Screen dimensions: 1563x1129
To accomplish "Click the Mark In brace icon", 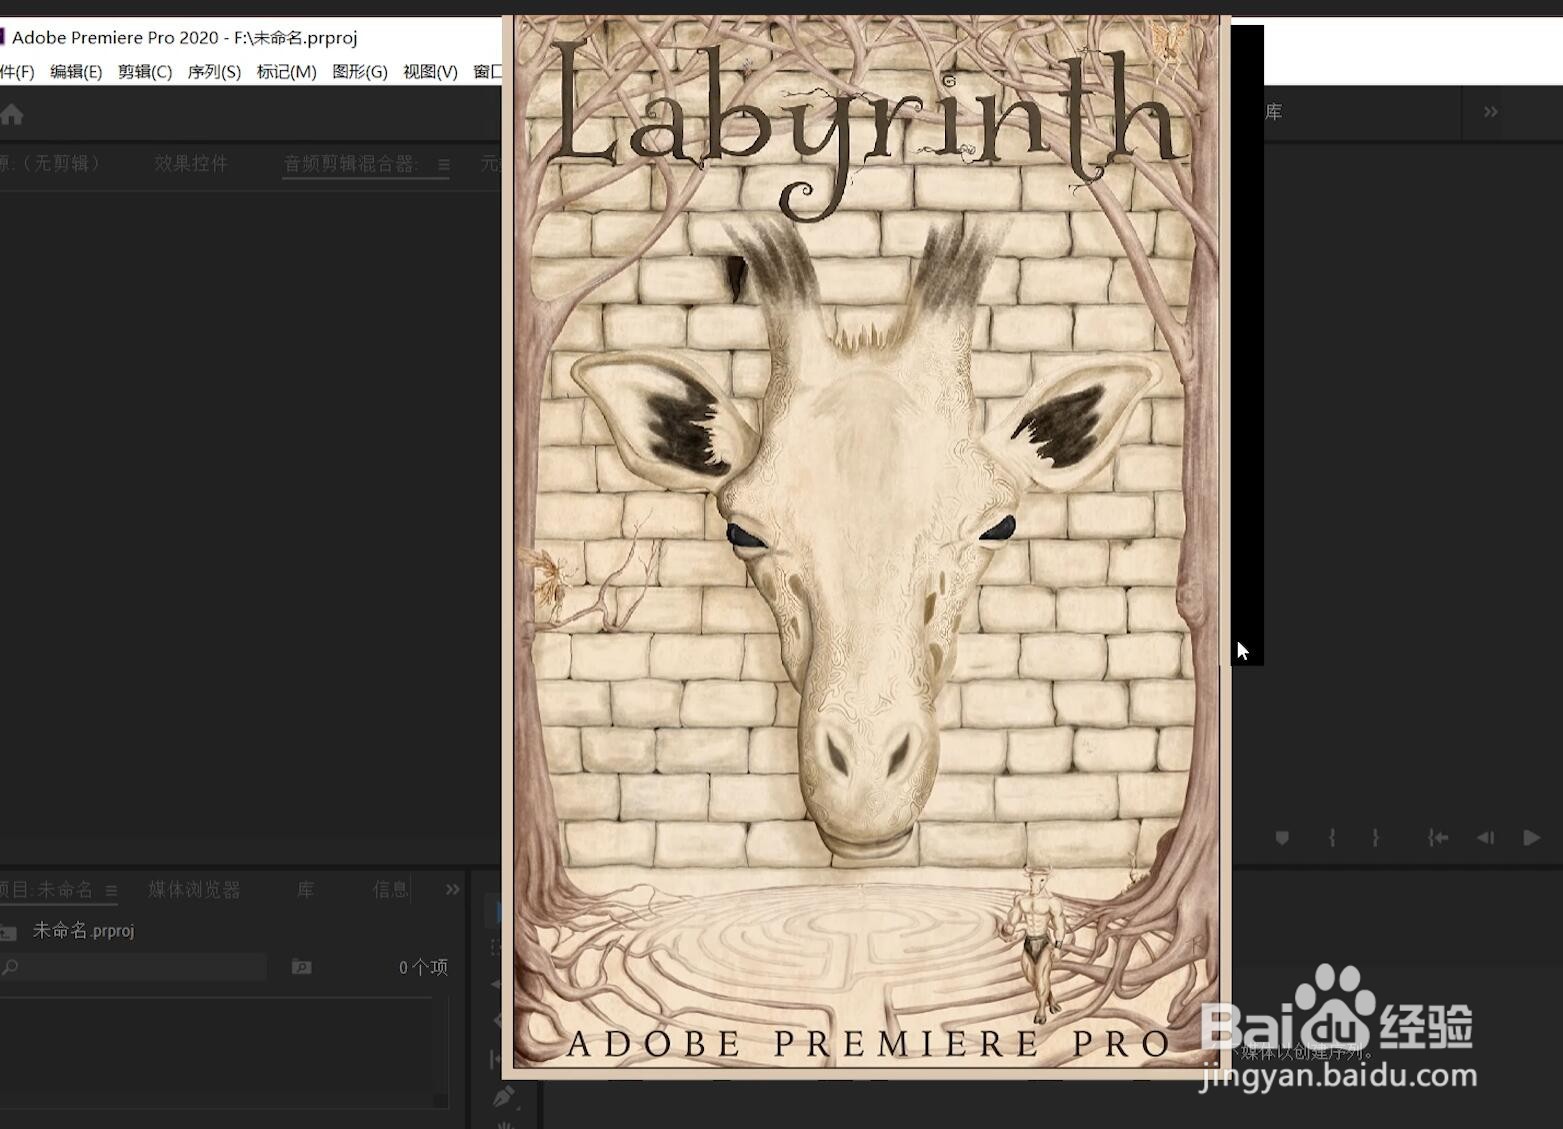I will tap(1332, 838).
